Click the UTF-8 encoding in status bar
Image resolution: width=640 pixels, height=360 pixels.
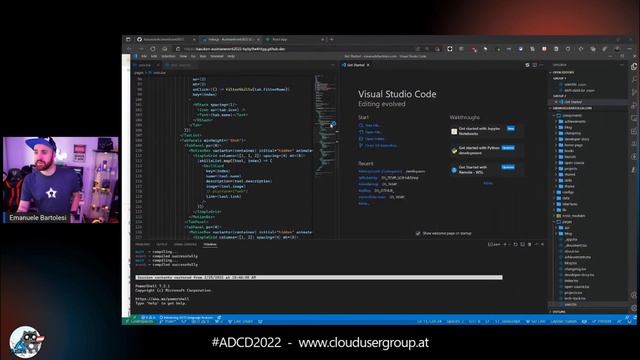[x=475, y=322]
